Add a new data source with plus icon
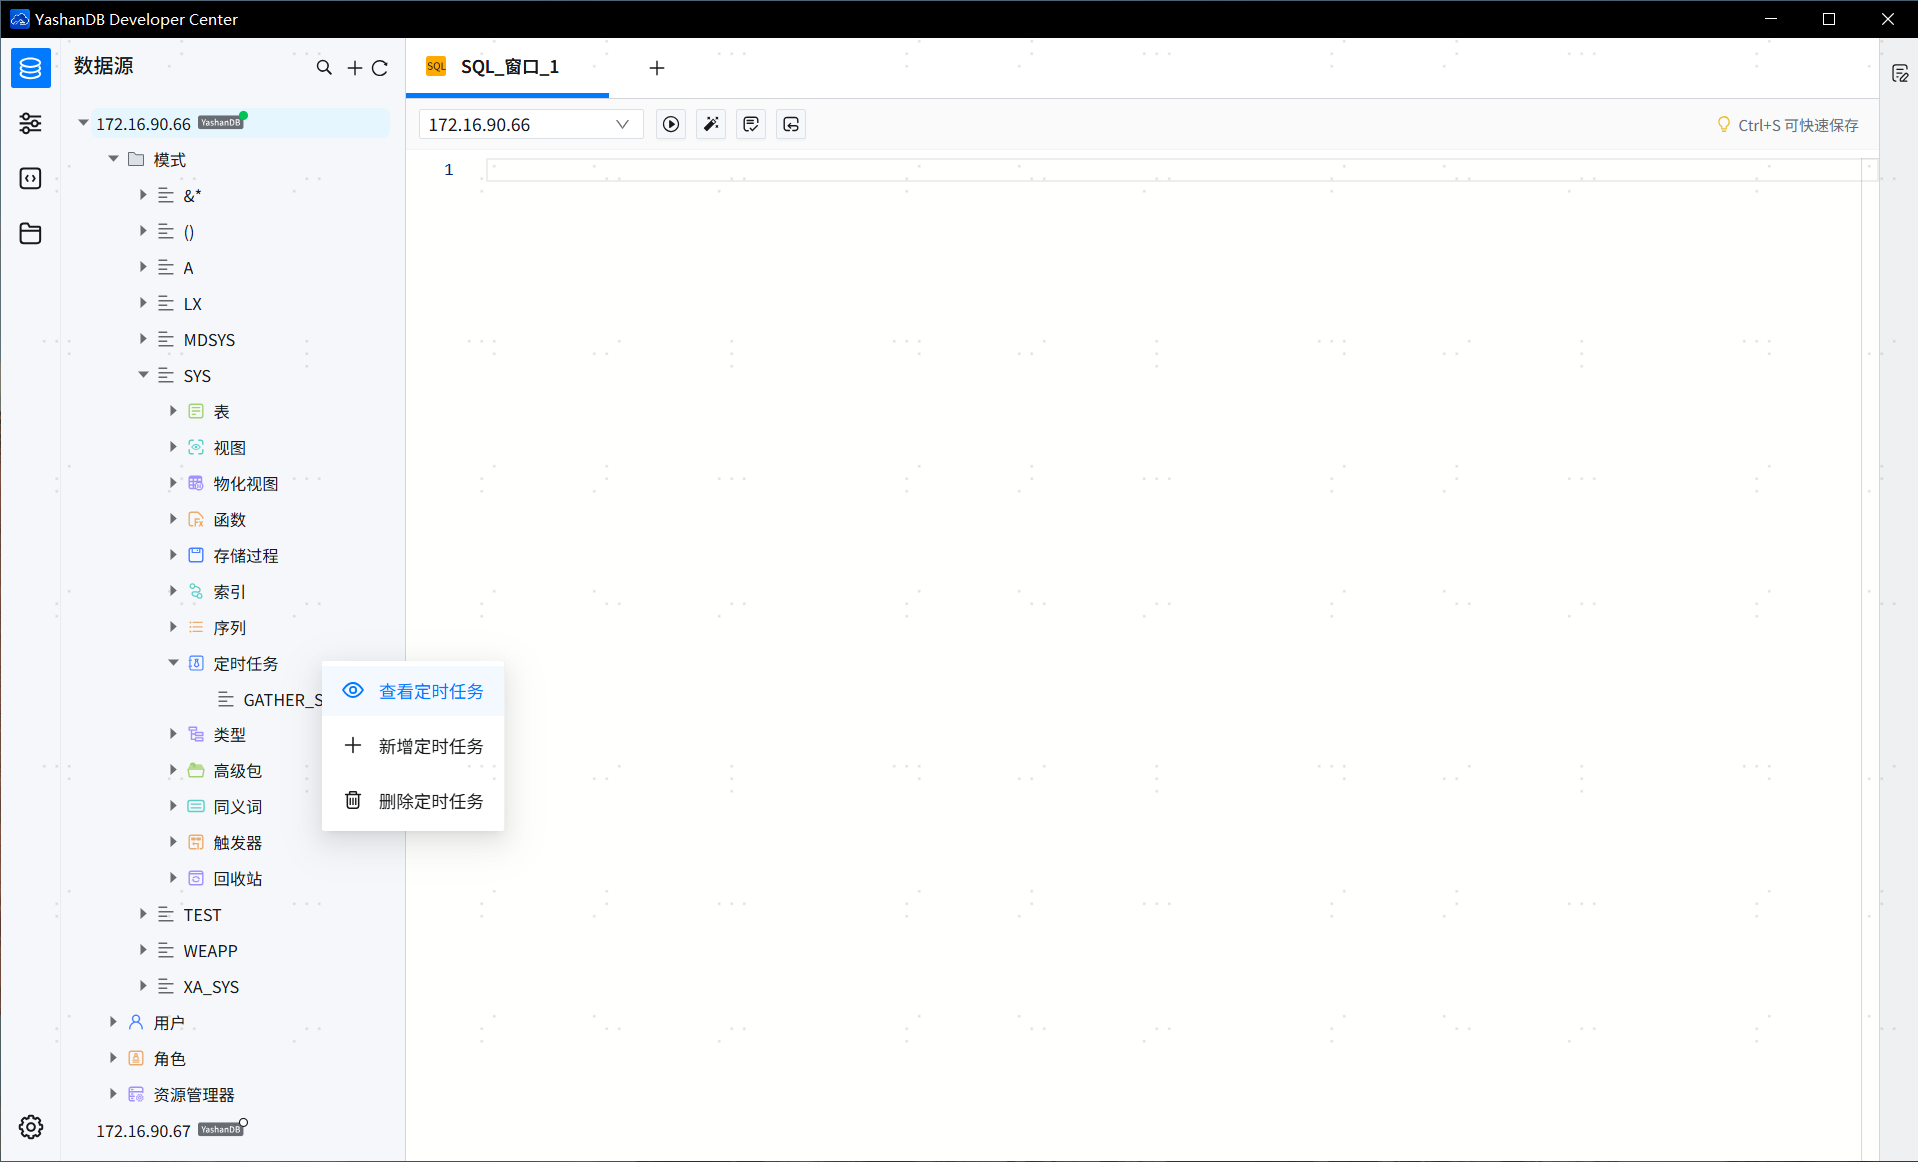 pos(354,68)
